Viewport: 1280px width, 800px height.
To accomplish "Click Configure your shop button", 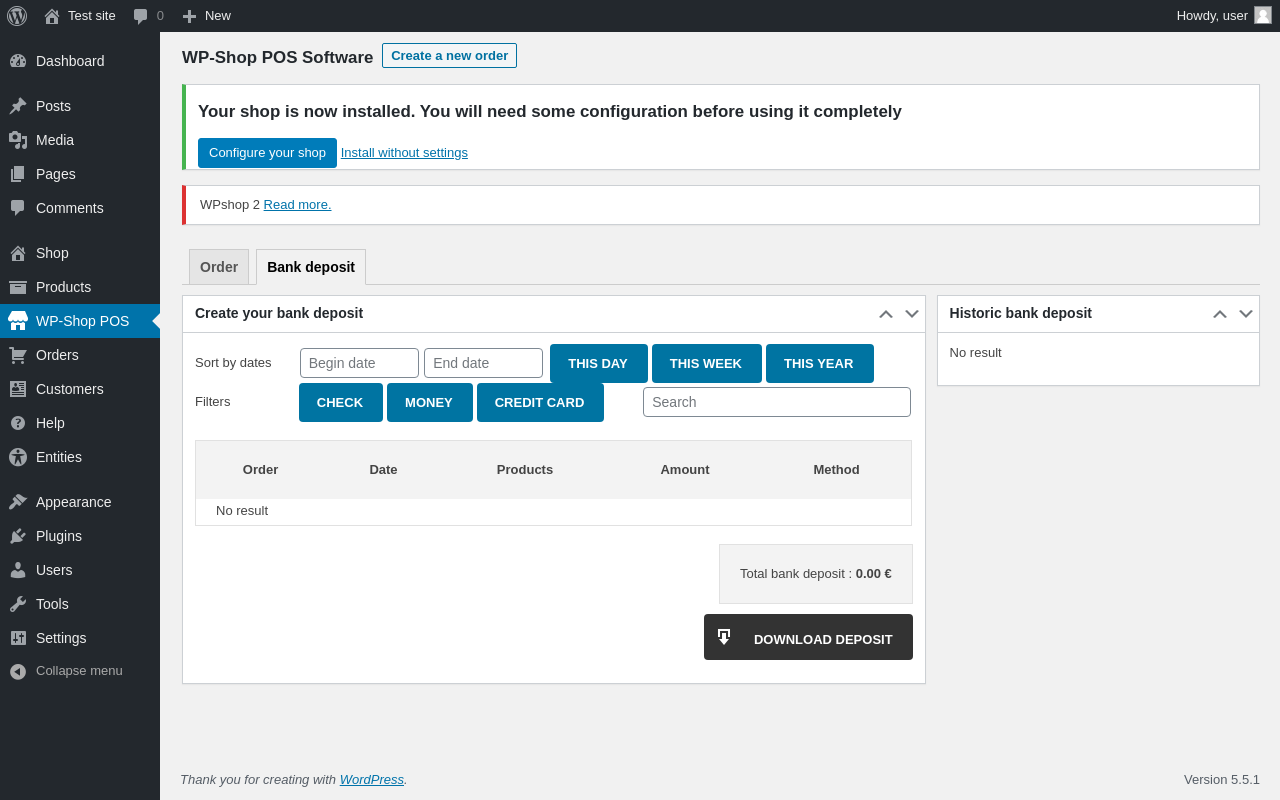I will click(267, 153).
